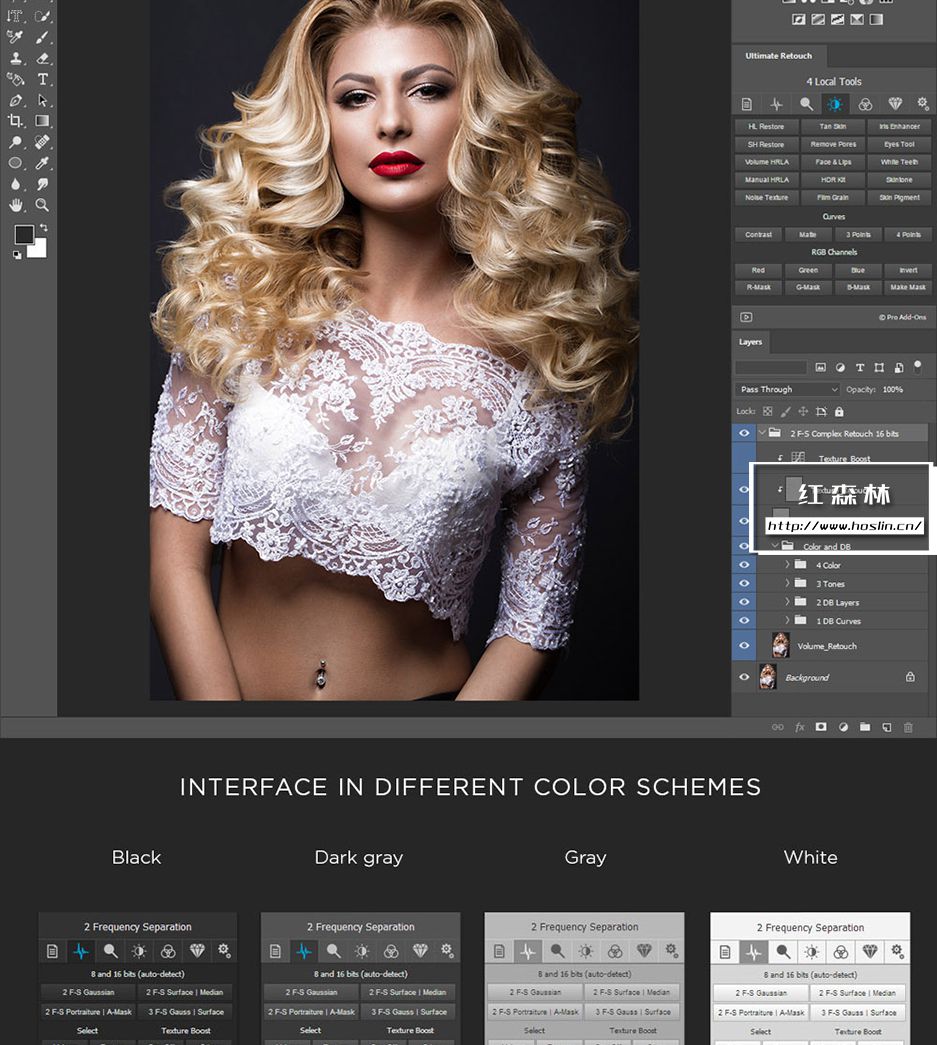Expand the 1 DB Curves group
The width and height of the screenshot is (937, 1045).
tap(787, 620)
